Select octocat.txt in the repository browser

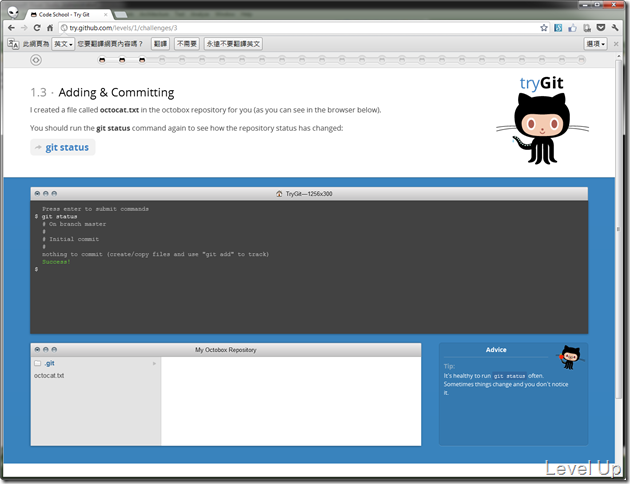(x=49, y=376)
